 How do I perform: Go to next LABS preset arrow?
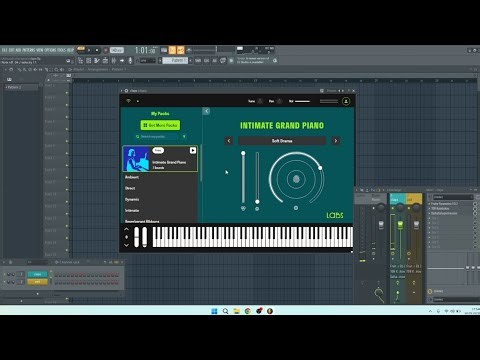pos(335,141)
